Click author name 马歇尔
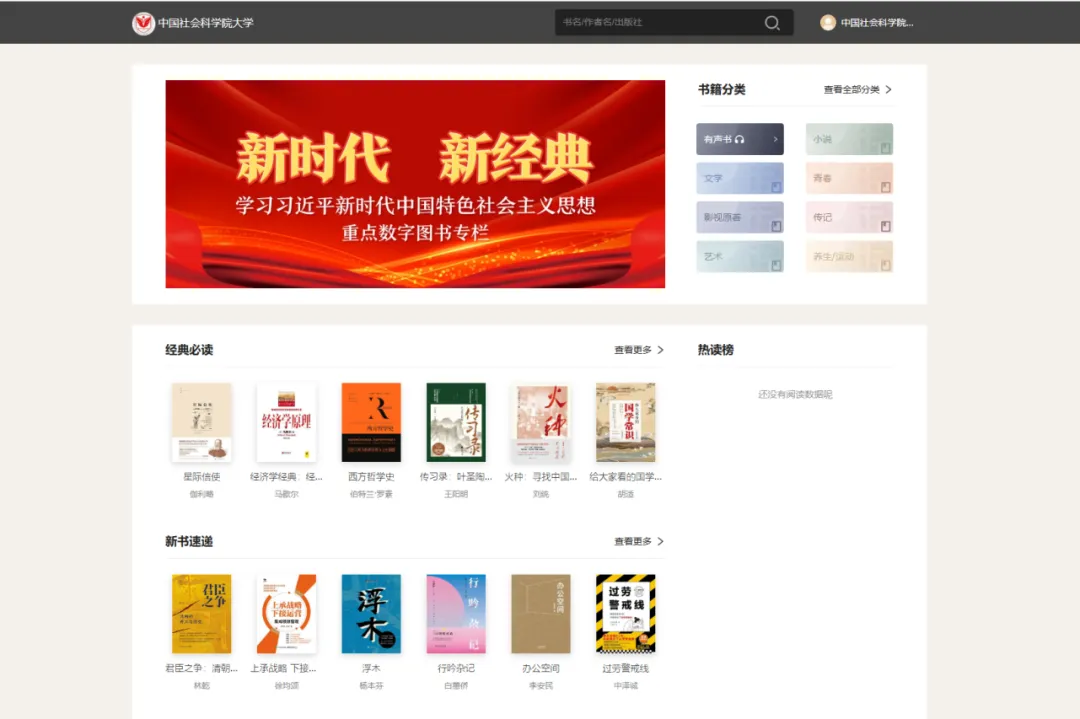 click(x=287, y=494)
